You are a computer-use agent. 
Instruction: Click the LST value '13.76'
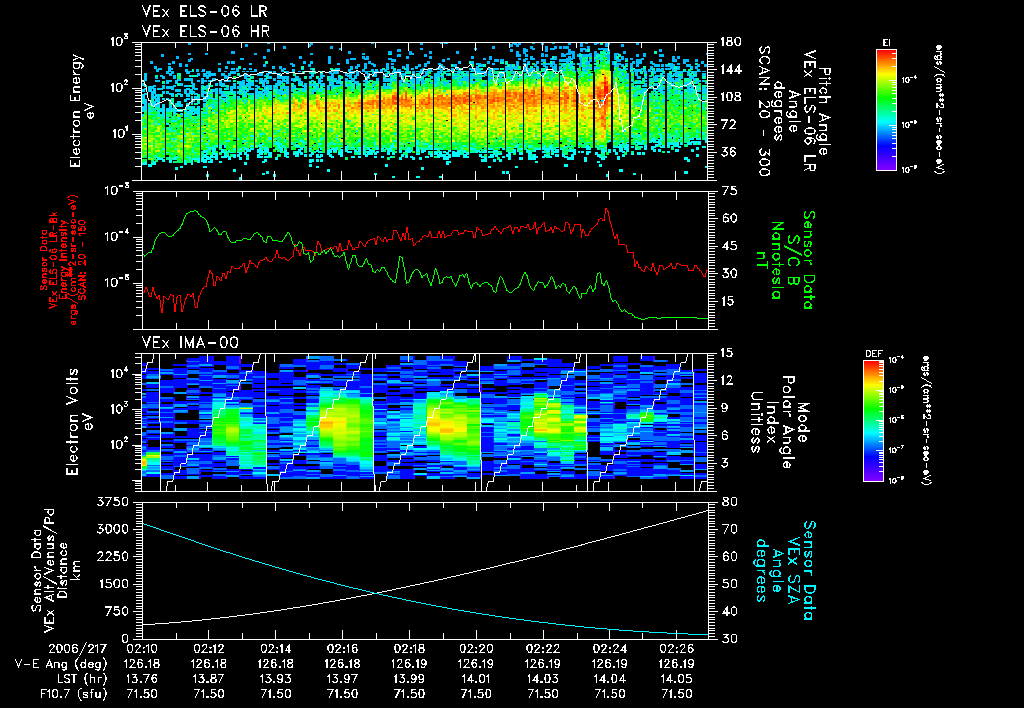pos(141,679)
